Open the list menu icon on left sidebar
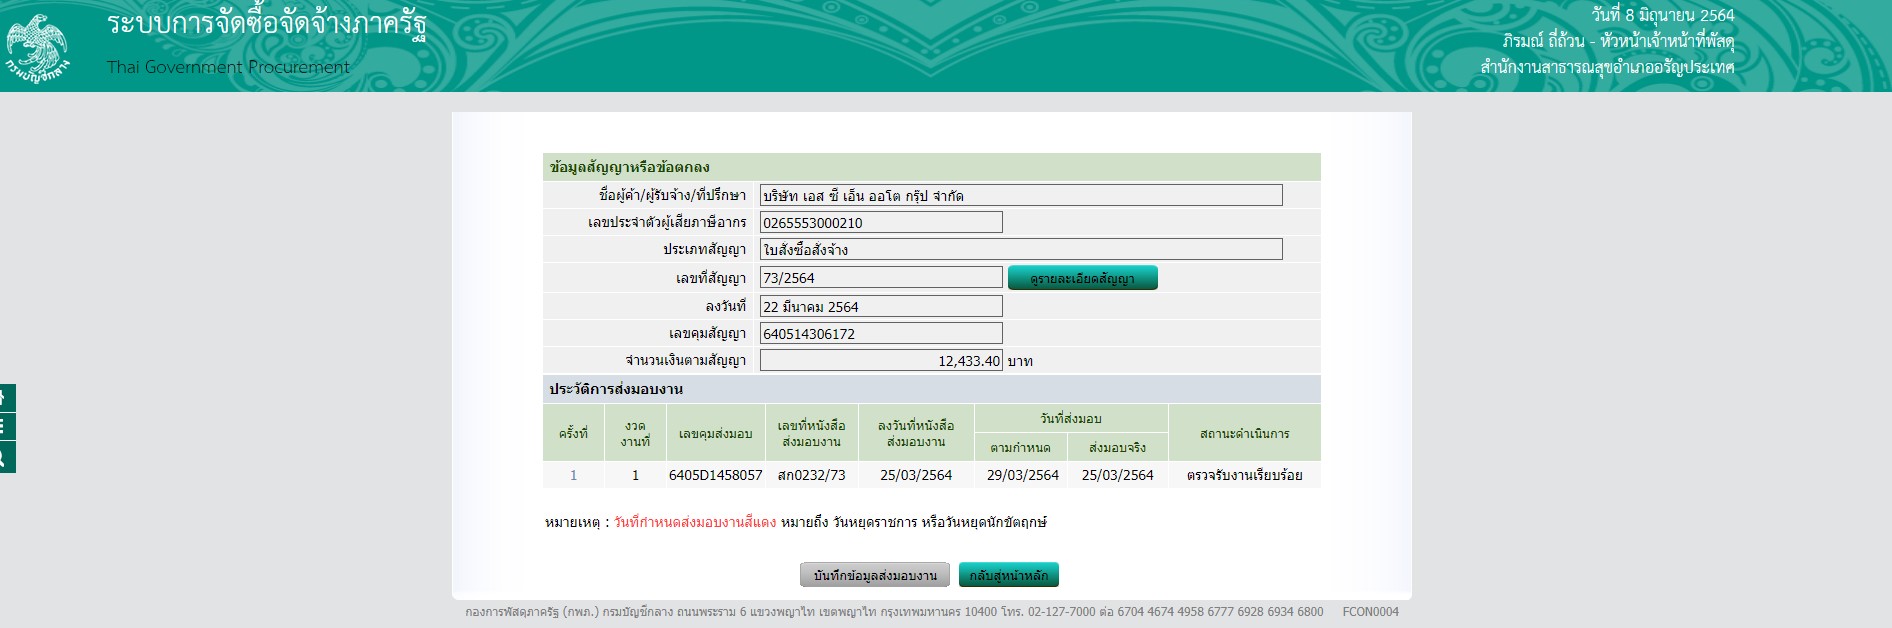Screen dimensions: 1892x628 5,427
